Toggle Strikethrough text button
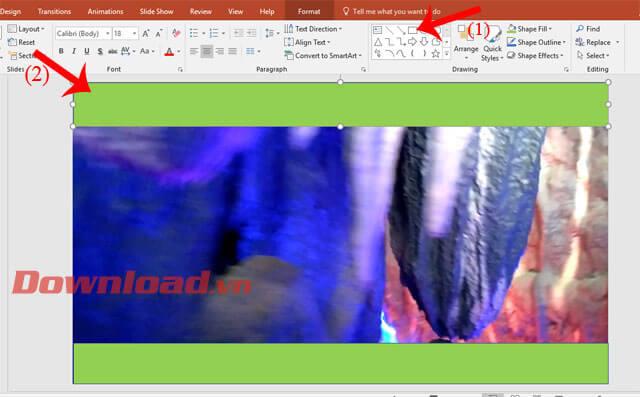This screenshot has width=640, height=397. pyautogui.click(x=113, y=51)
